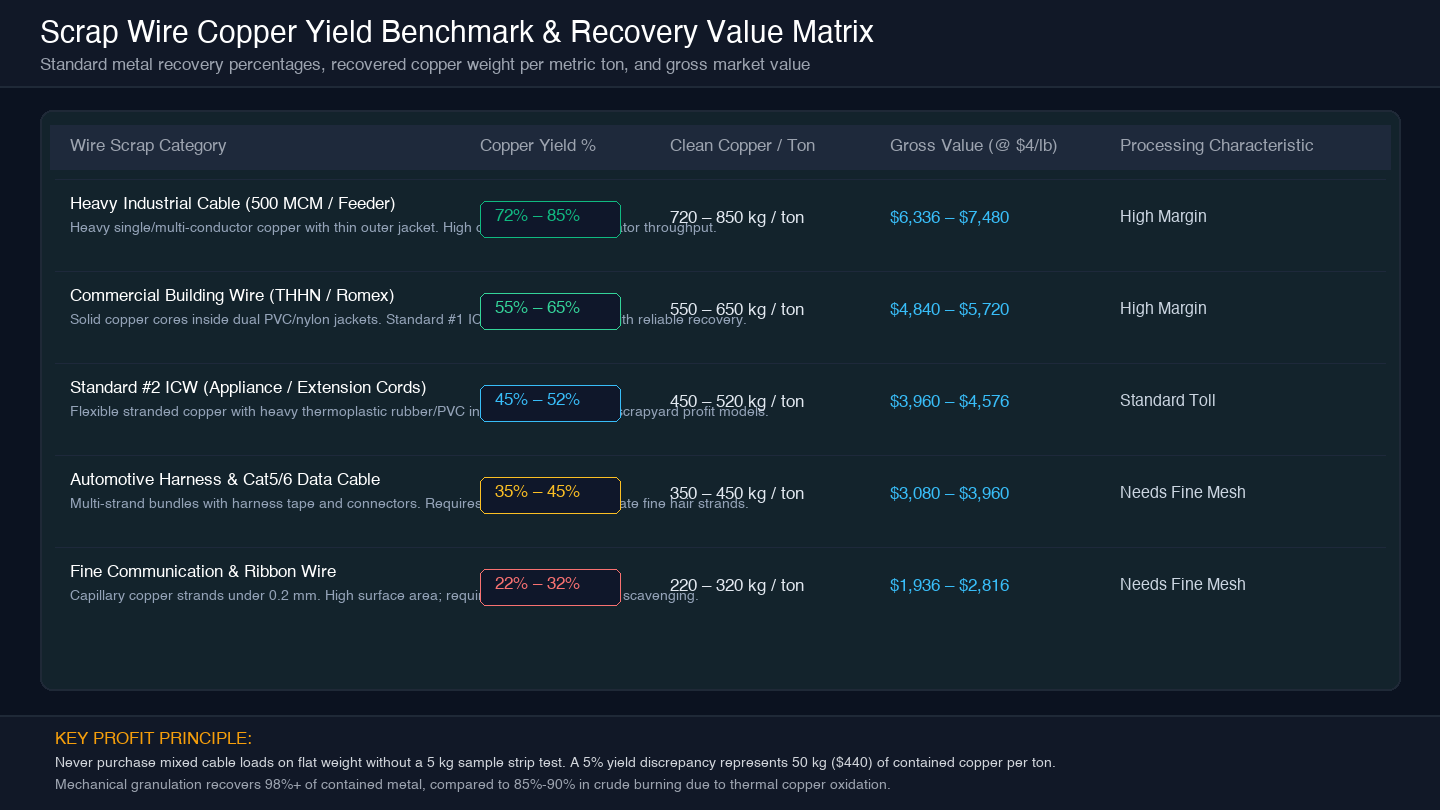Click the "Multi-strand bundles with harness tape" description

(409, 504)
